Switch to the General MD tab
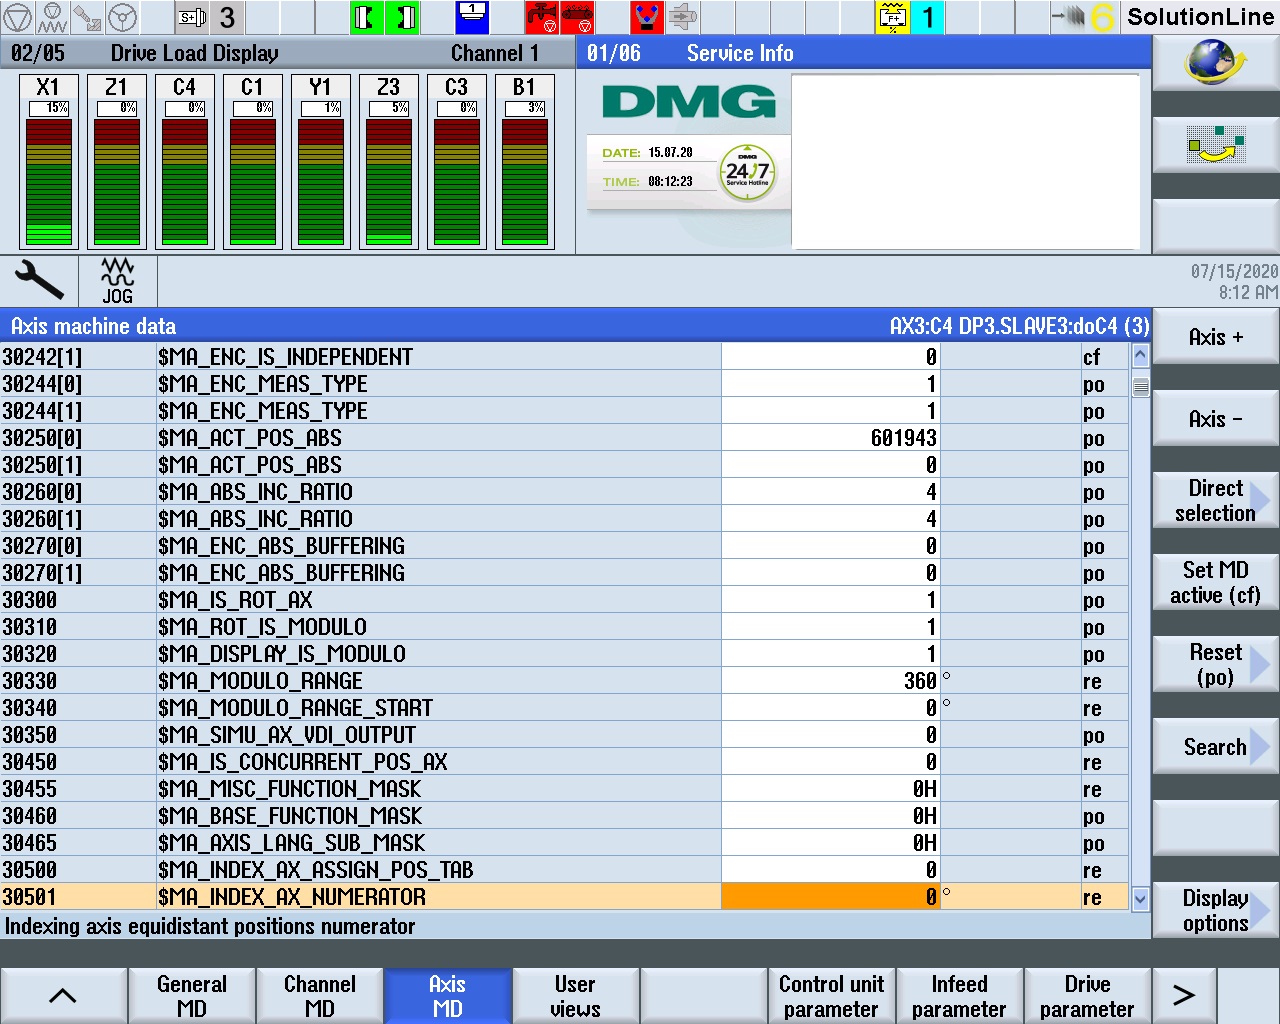1280x1024 pixels. pos(191,994)
